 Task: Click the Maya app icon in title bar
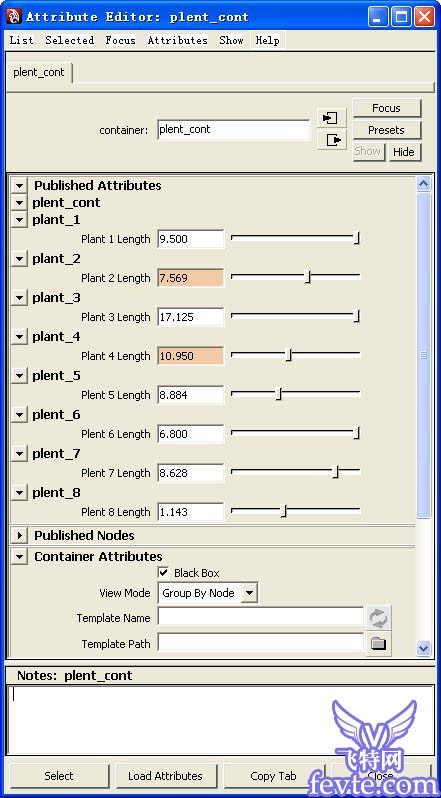[13, 17]
